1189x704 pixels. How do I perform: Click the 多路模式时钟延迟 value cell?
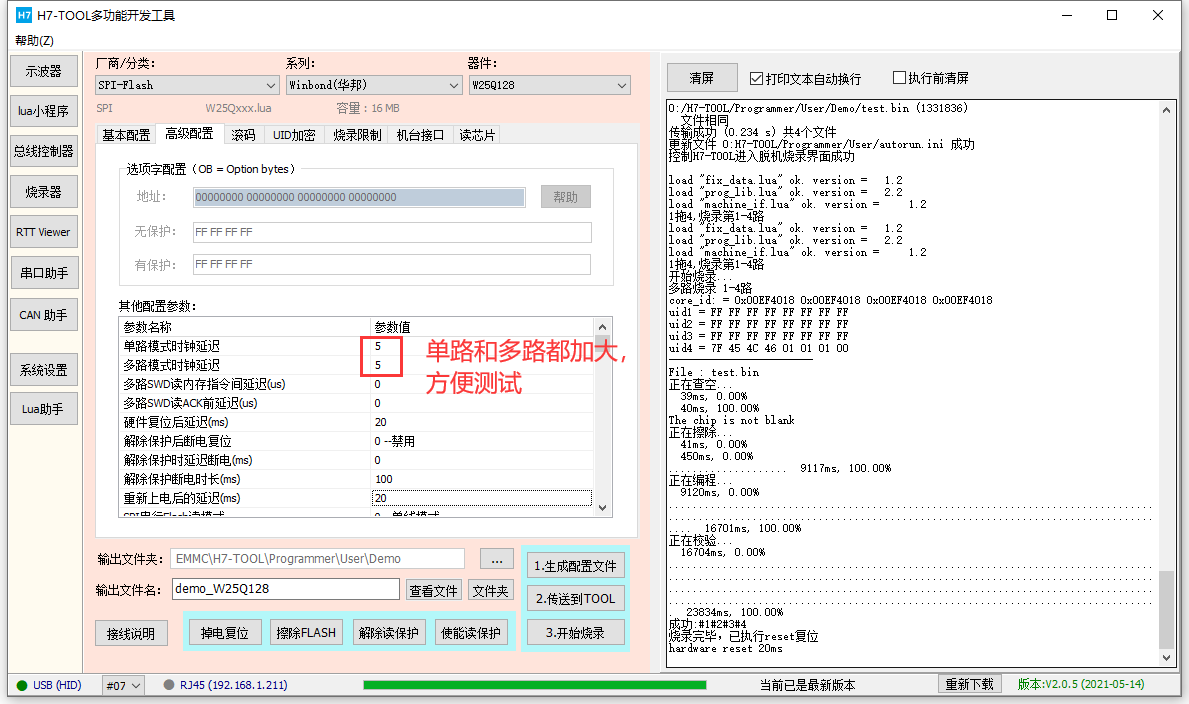[x=482, y=365]
